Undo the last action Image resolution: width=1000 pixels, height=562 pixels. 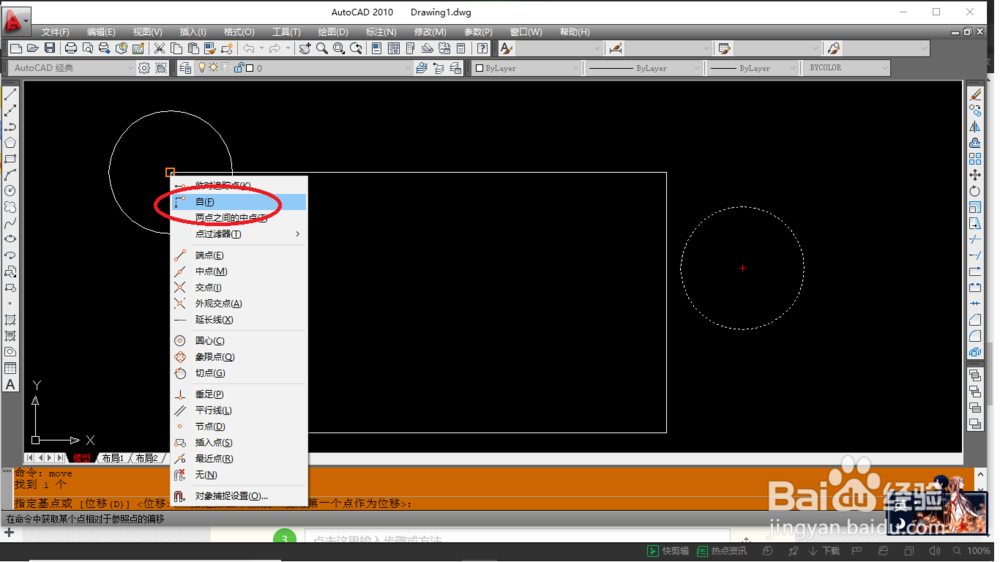249,48
